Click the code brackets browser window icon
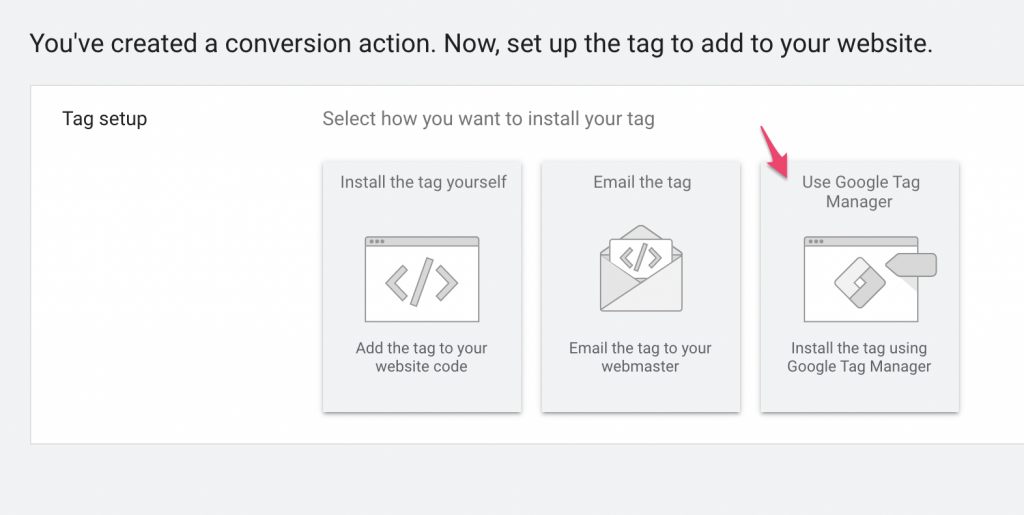The height and width of the screenshot is (515, 1024). [422, 279]
